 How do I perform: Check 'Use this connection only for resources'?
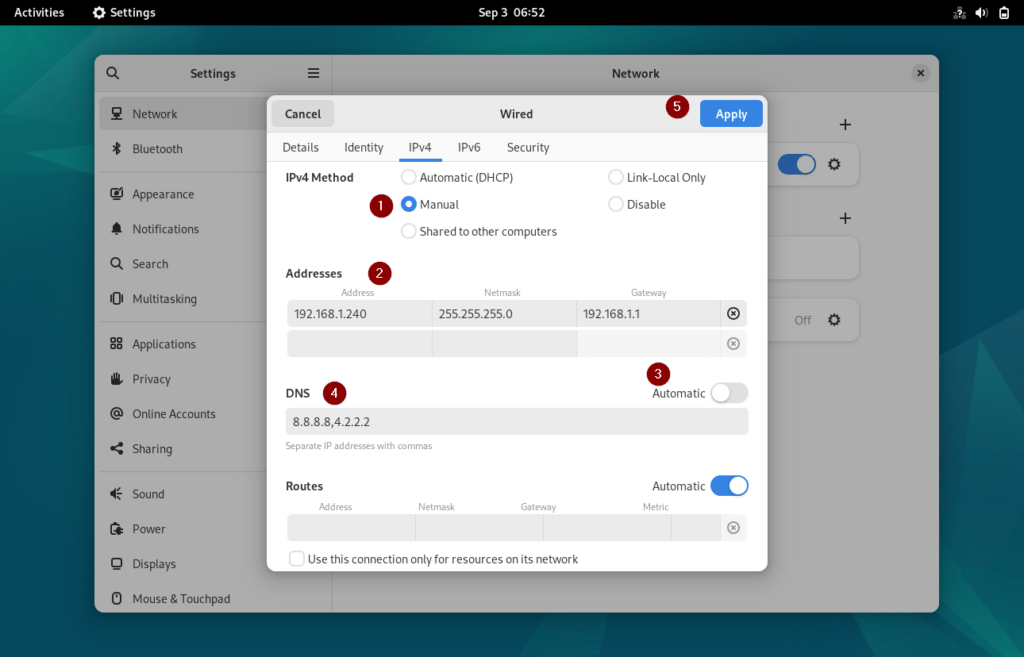tap(297, 559)
